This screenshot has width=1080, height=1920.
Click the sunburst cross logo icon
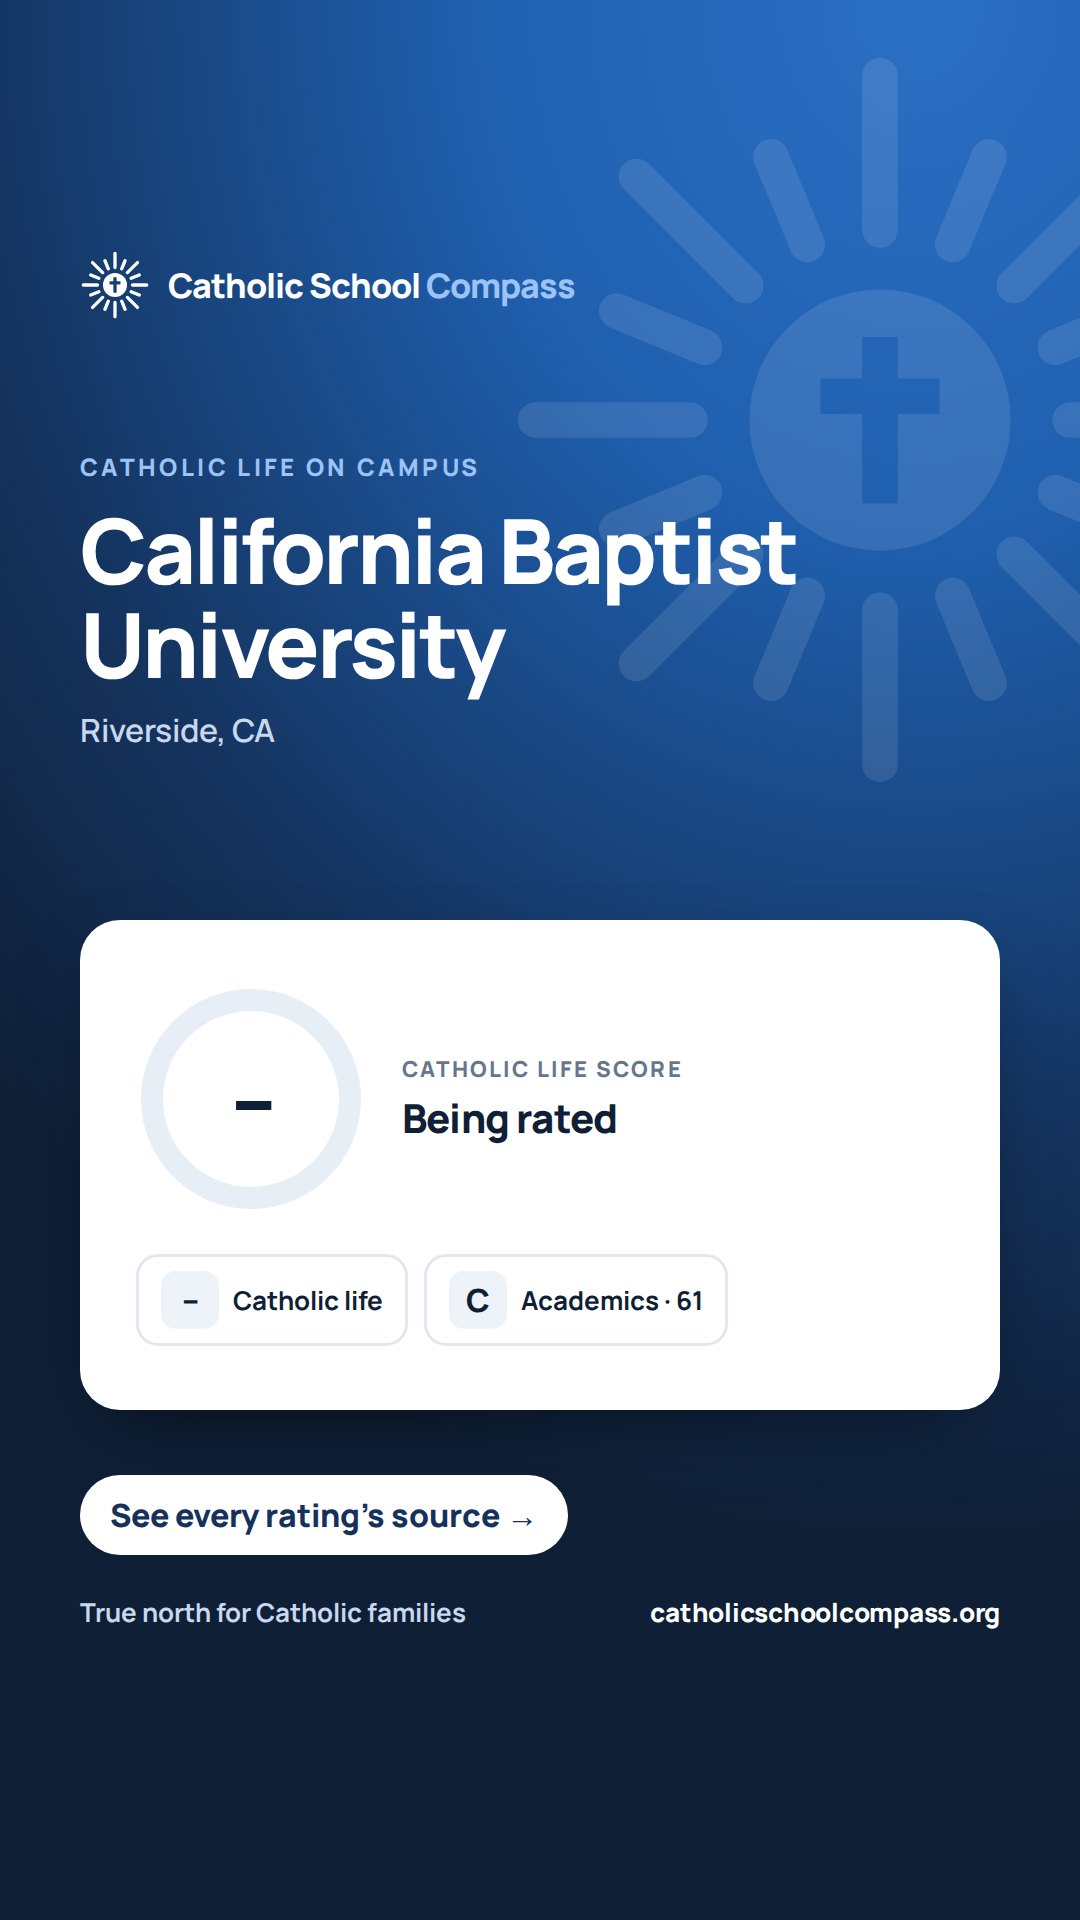[x=115, y=285]
